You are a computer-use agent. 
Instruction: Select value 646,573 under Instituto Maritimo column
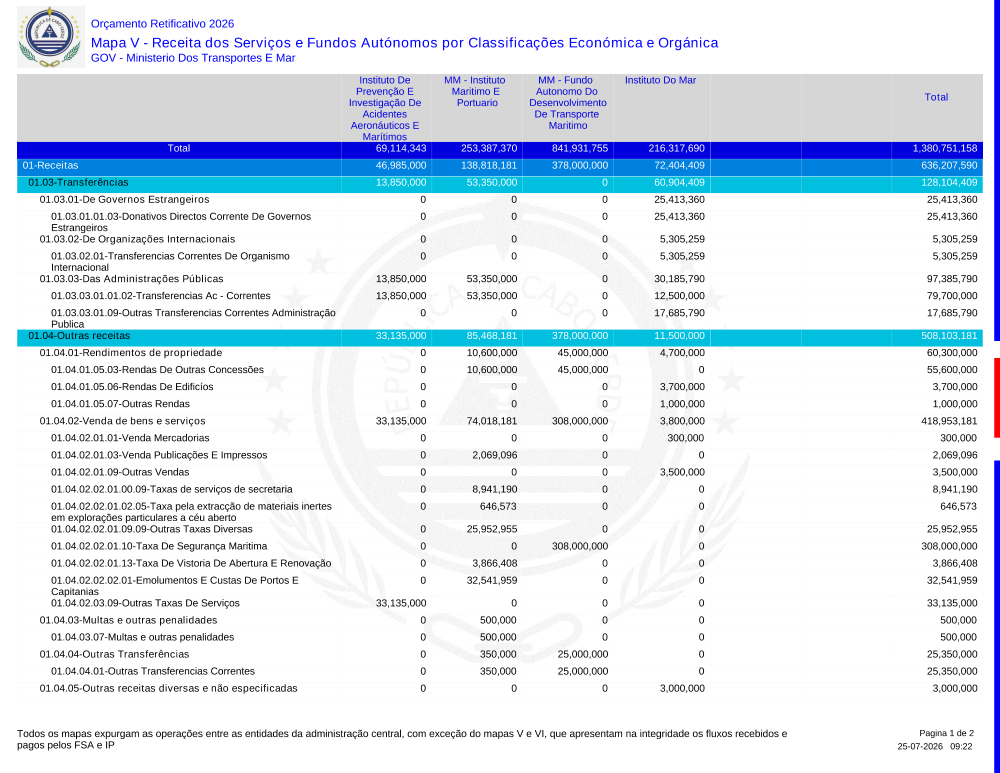tap(498, 506)
